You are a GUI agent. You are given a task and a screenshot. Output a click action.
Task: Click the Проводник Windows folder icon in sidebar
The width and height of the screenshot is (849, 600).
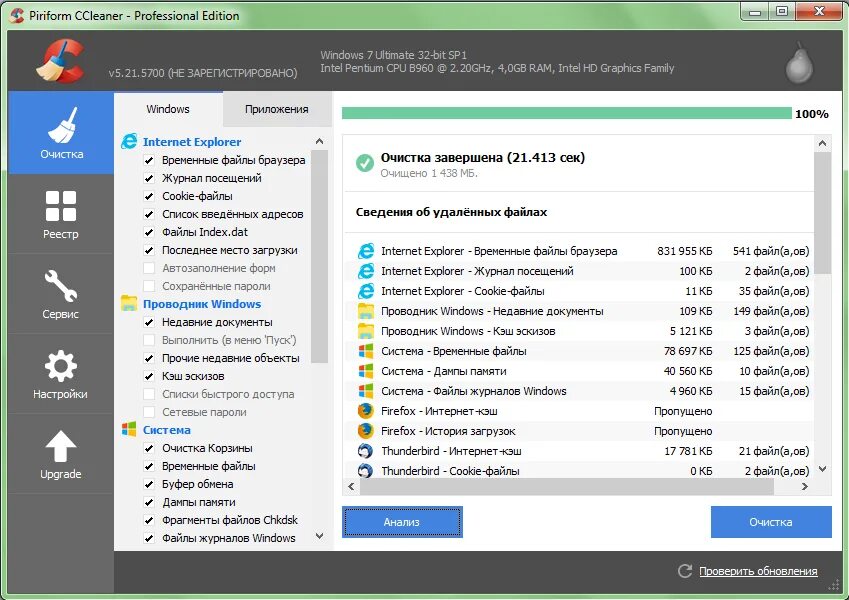tap(129, 303)
